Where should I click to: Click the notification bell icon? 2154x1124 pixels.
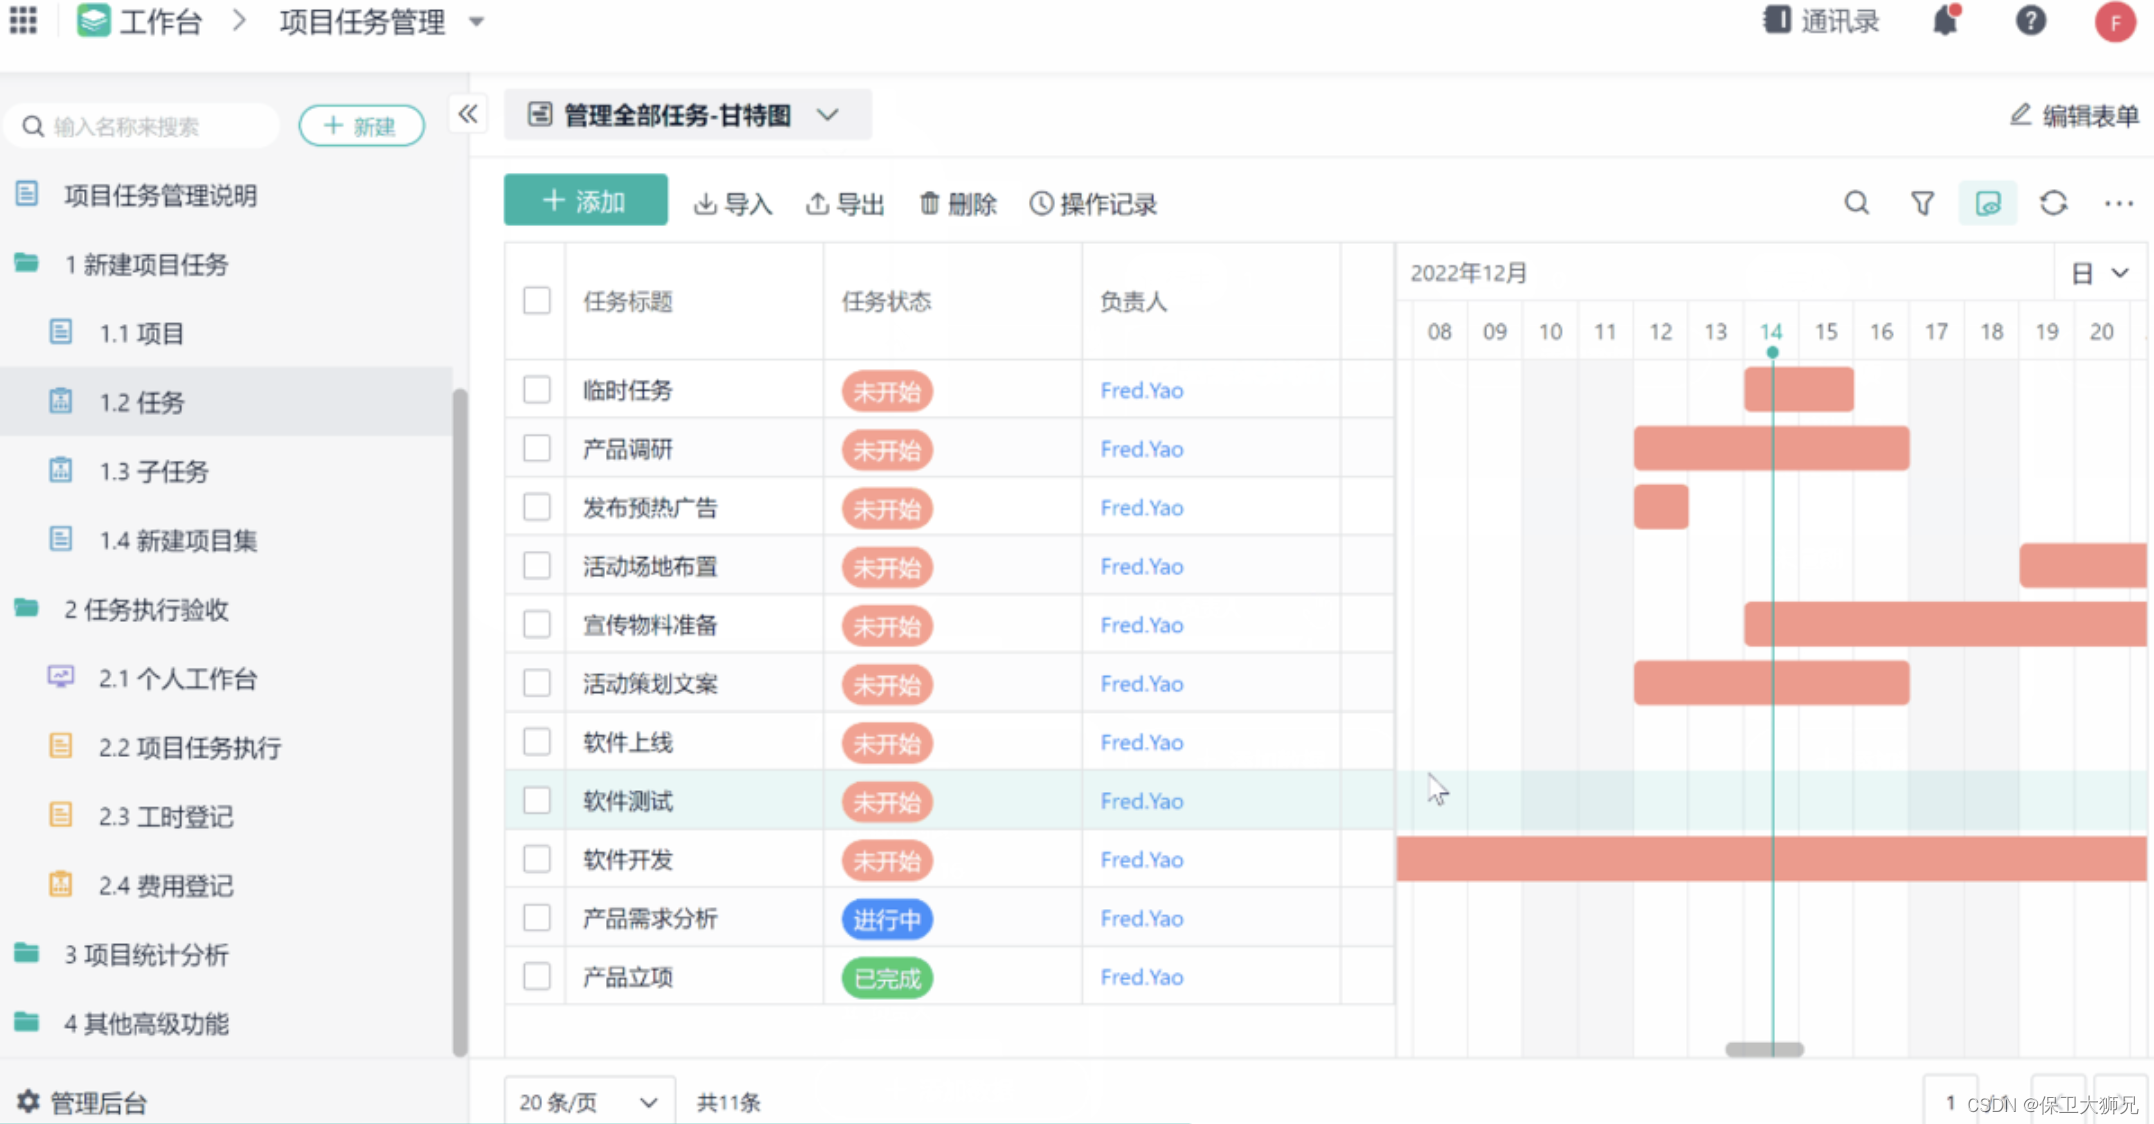1945,21
